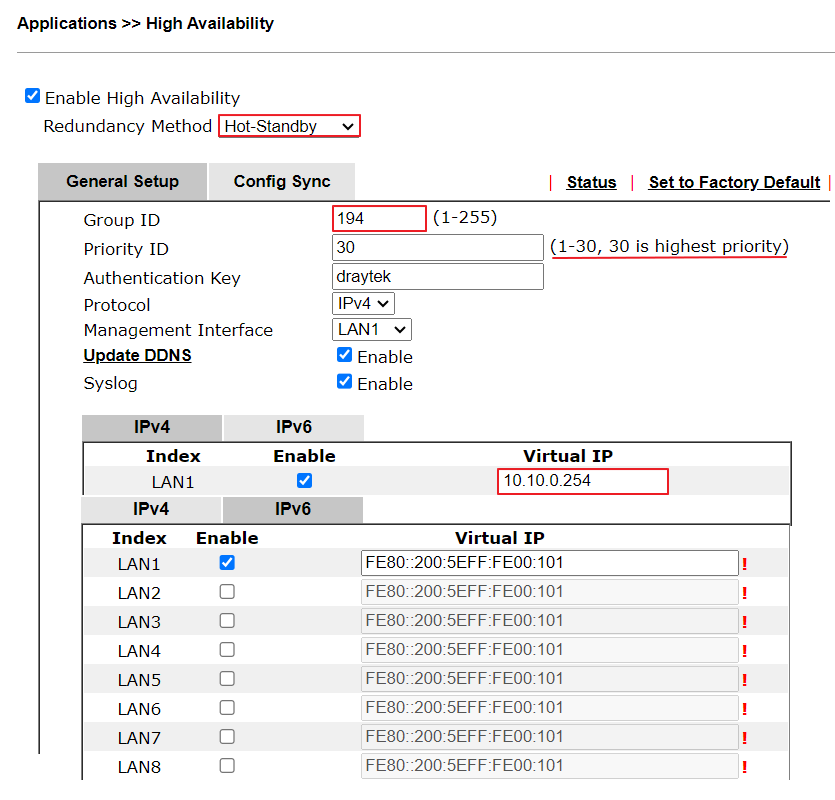Click red exclamation icon for LAN2
Viewport: 835px width, 800px height.
click(x=744, y=593)
